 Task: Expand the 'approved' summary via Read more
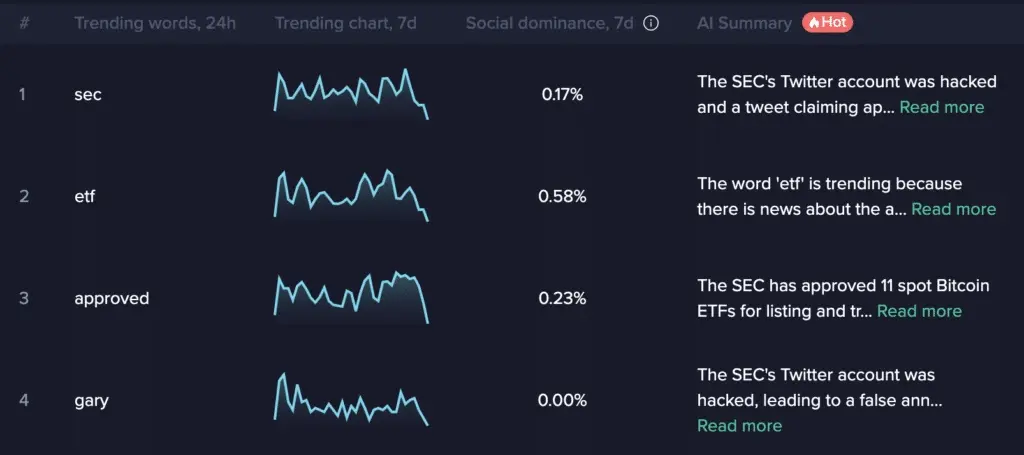[x=919, y=311]
